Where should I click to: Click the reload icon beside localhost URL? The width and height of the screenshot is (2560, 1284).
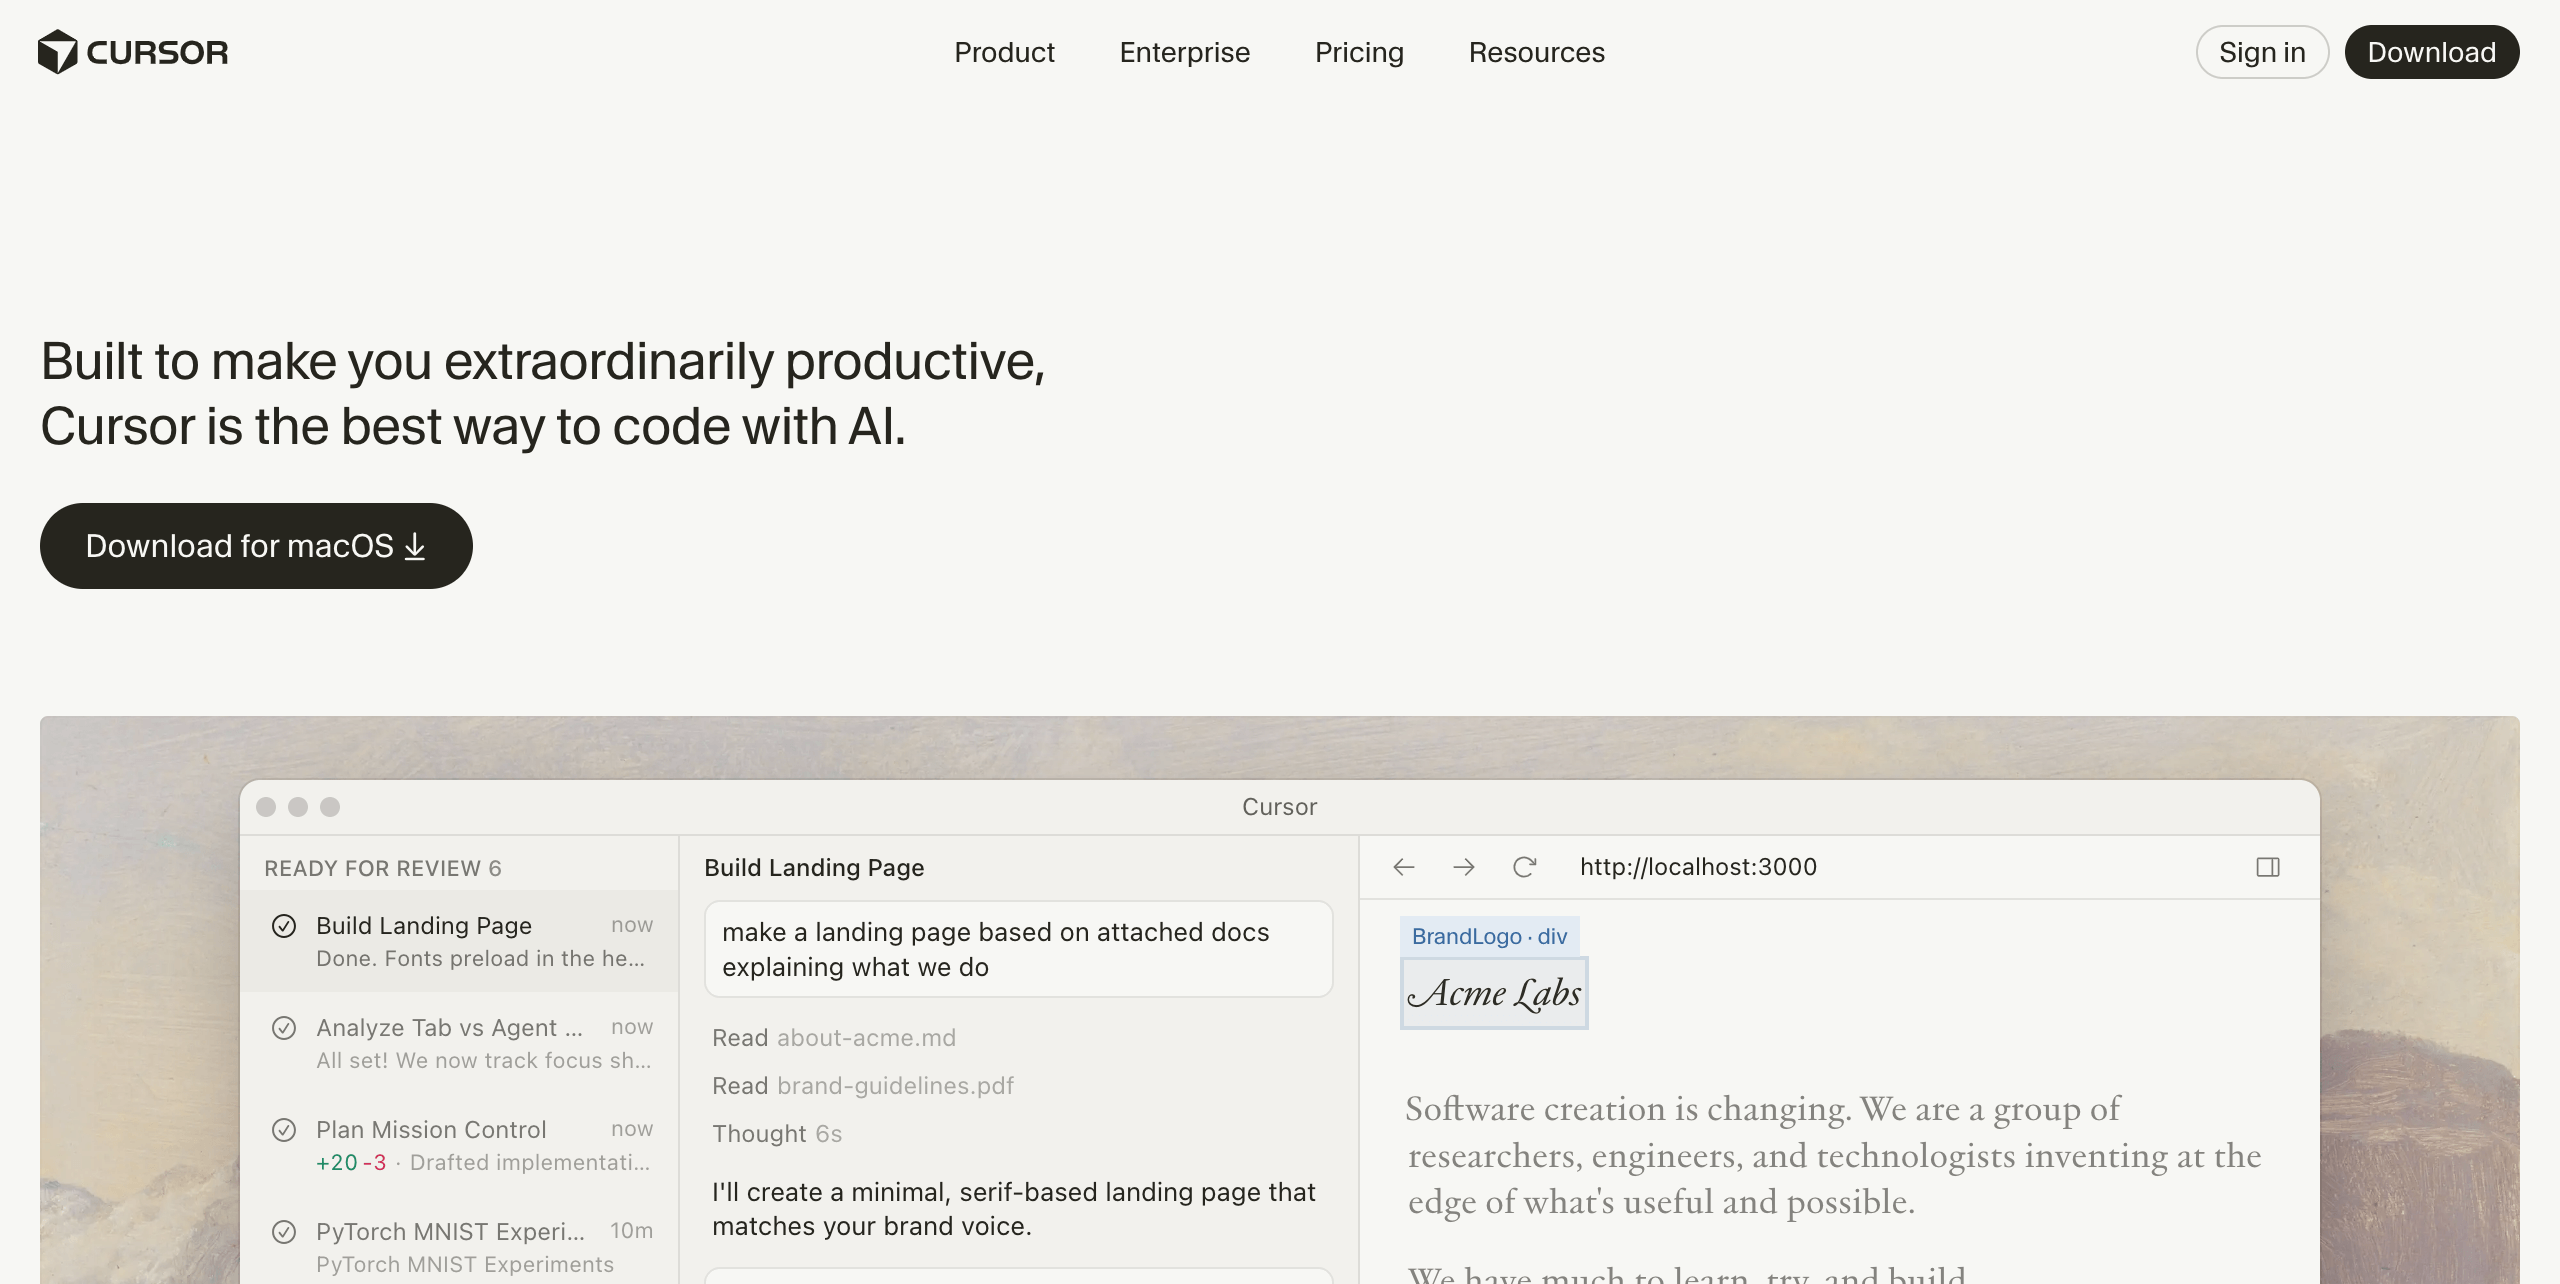1524,867
